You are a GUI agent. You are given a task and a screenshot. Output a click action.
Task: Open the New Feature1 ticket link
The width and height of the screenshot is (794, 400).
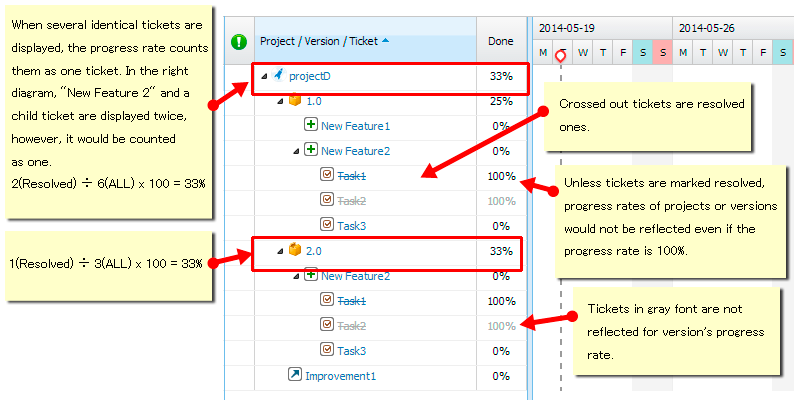(355, 125)
